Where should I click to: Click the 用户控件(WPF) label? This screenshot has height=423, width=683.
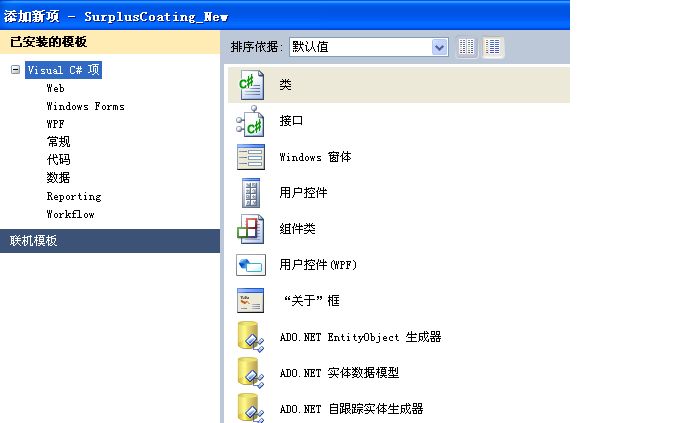click(318, 265)
